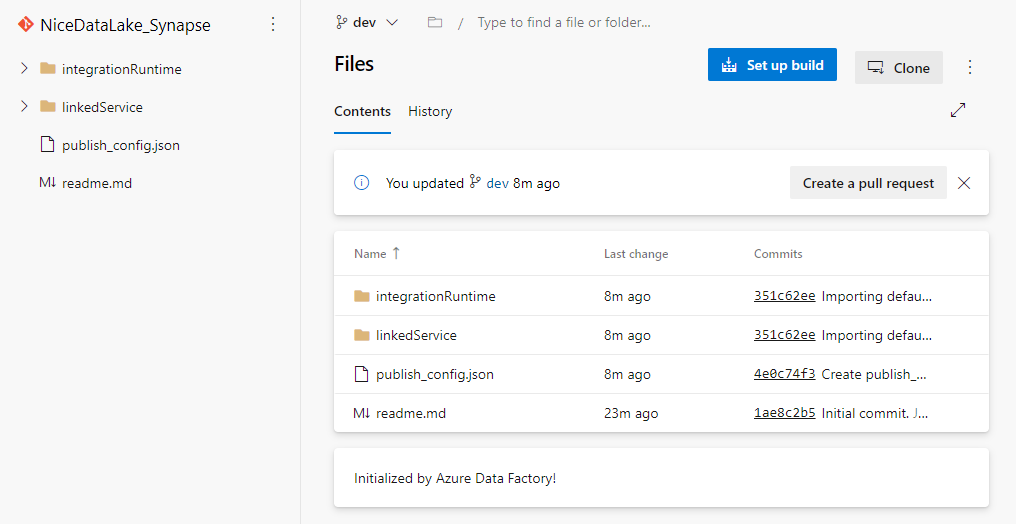Click folder icon of linkedService table row
Screen dimensions: 1016x524
[x=362, y=335]
